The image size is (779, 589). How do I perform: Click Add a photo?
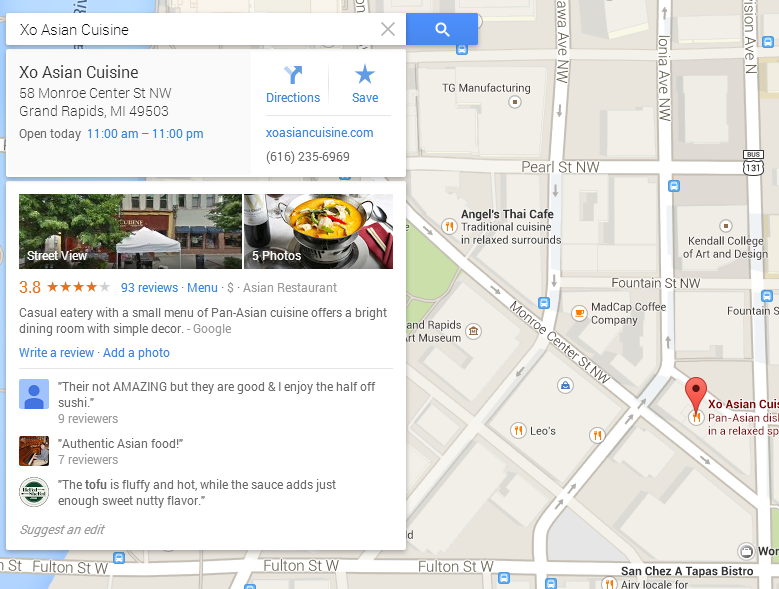click(136, 353)
